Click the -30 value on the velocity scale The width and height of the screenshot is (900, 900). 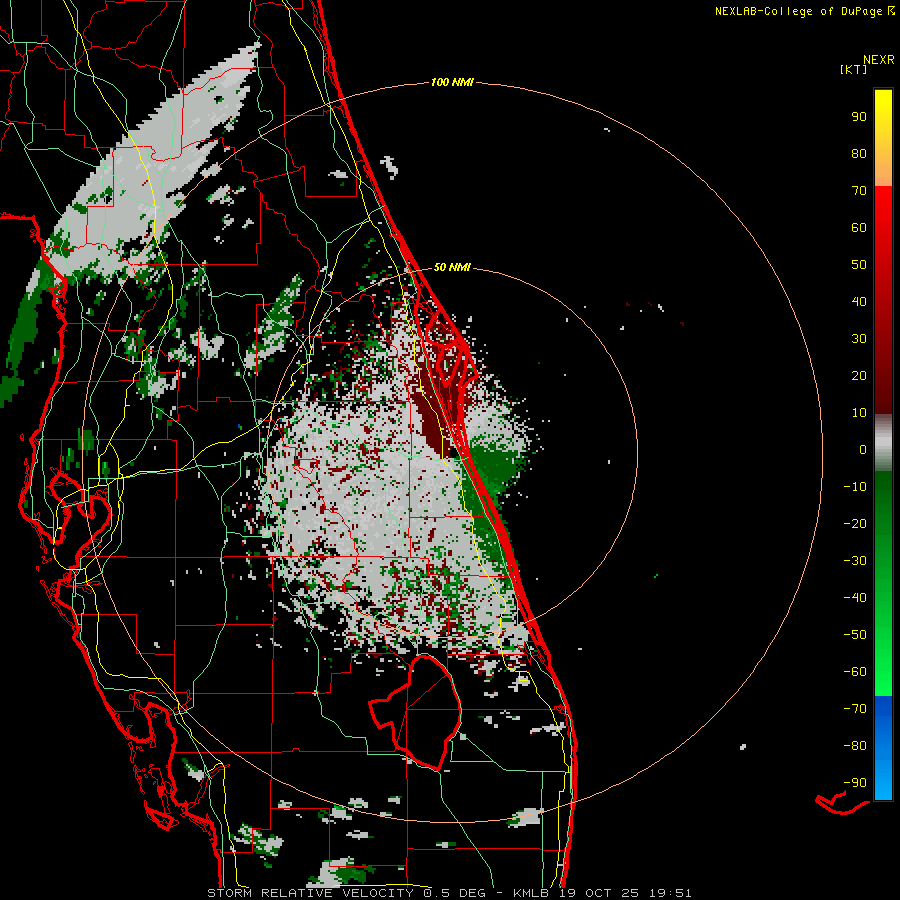tap(855, 561)
